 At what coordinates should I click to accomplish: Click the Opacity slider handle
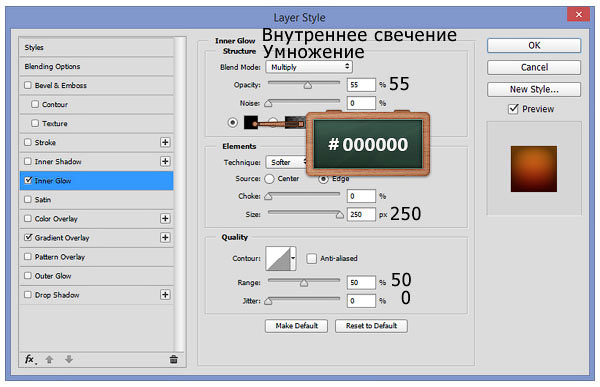pyautogui.click(x=308, y=85)
